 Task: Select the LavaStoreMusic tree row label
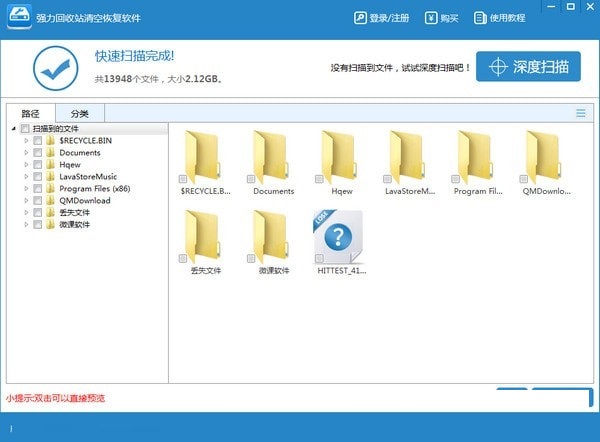coord(88,176)
